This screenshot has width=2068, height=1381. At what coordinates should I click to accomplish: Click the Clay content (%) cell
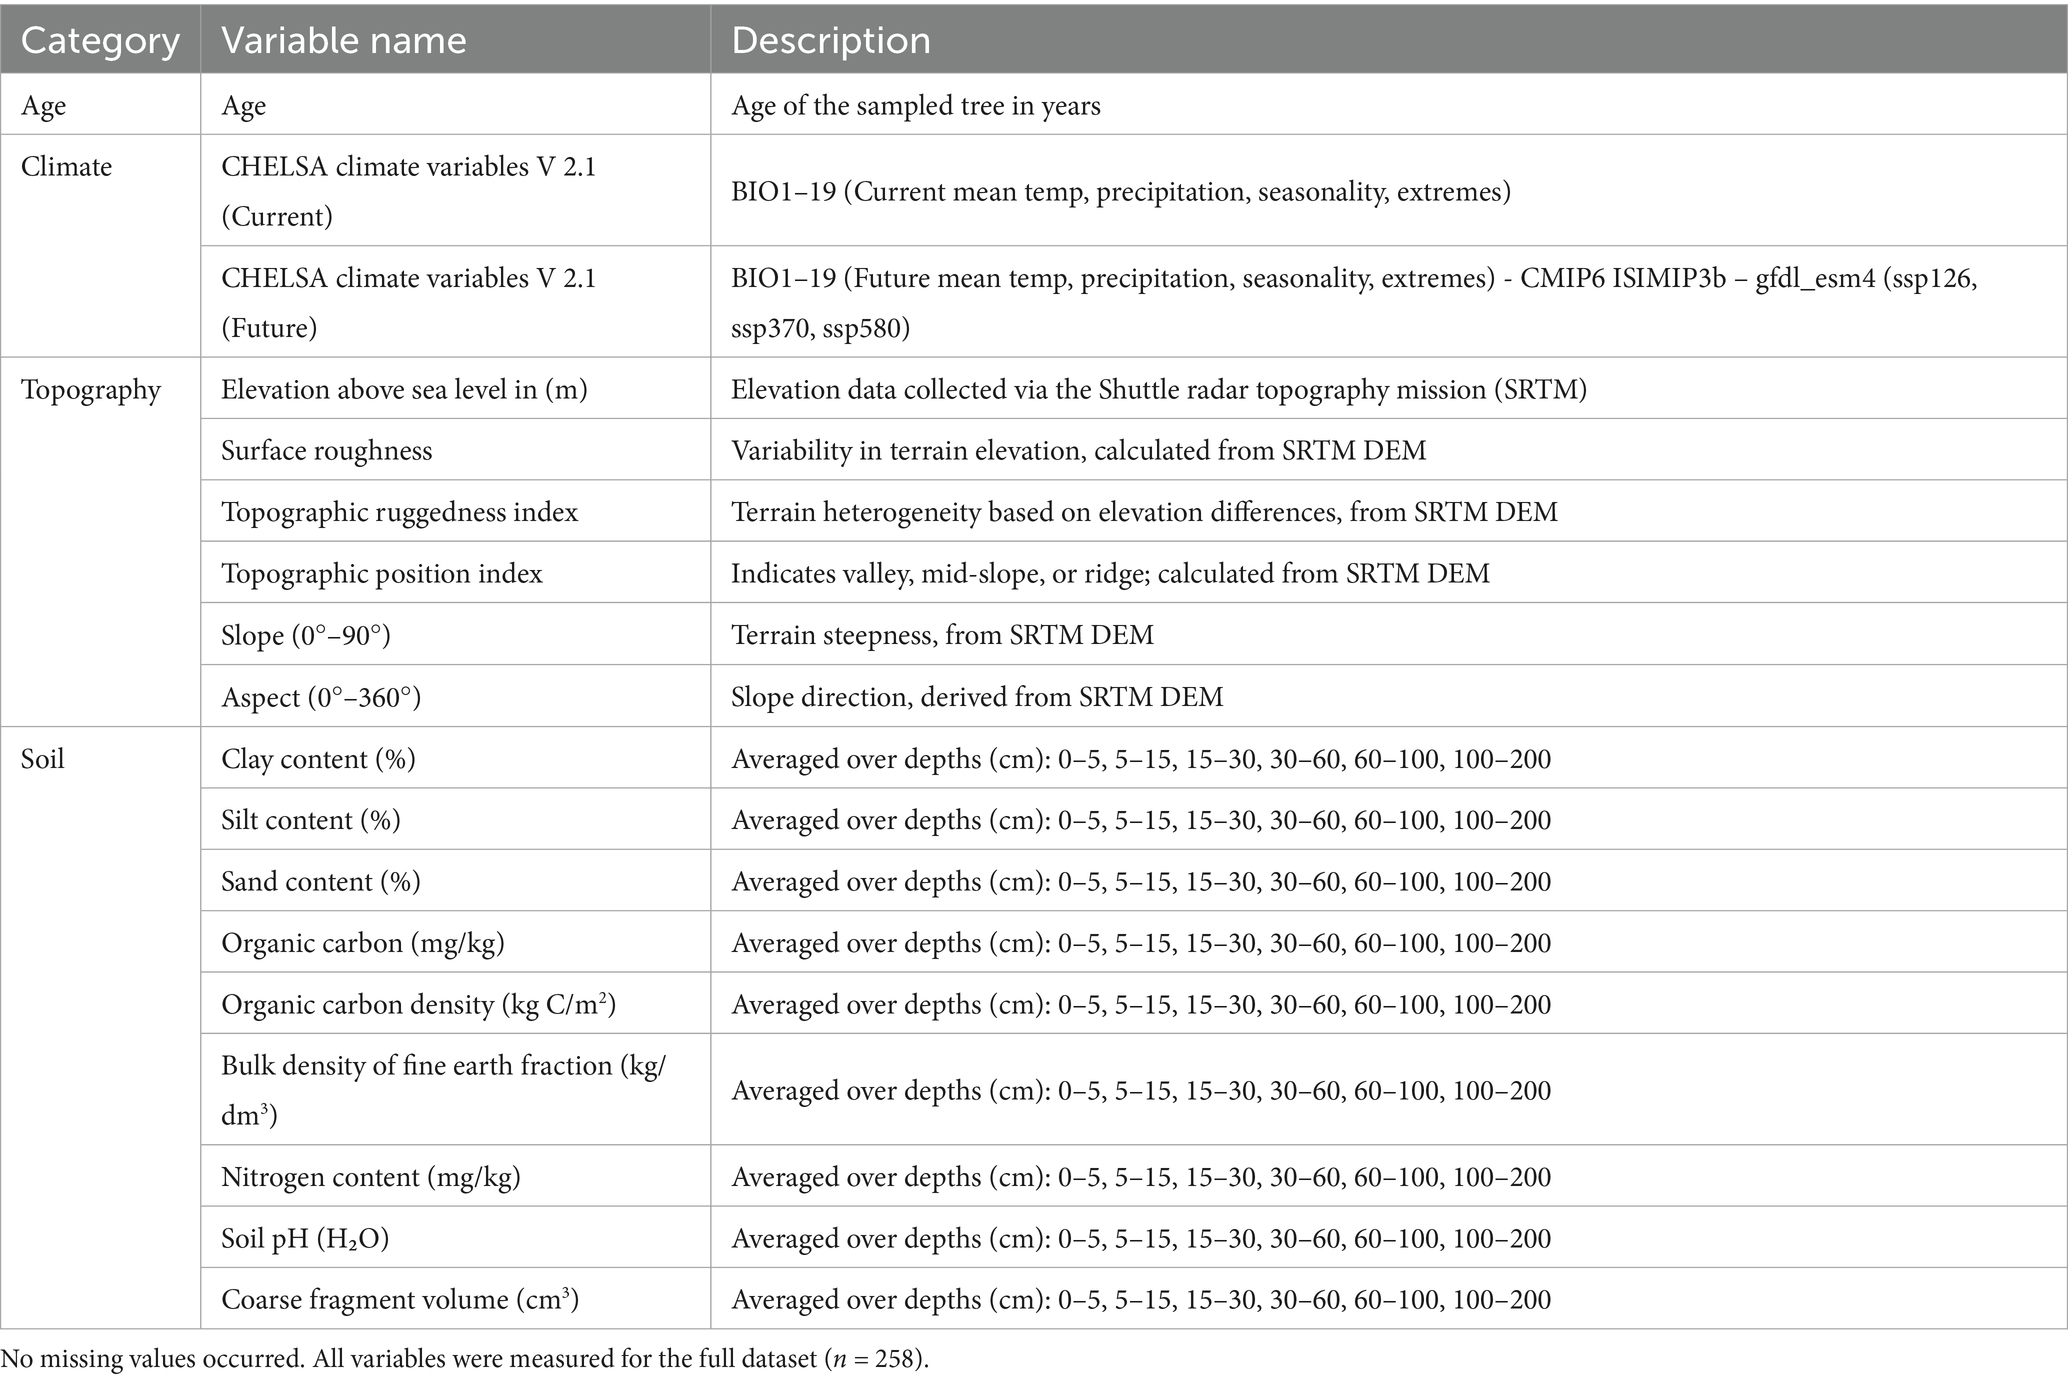[x=318, y=759]
